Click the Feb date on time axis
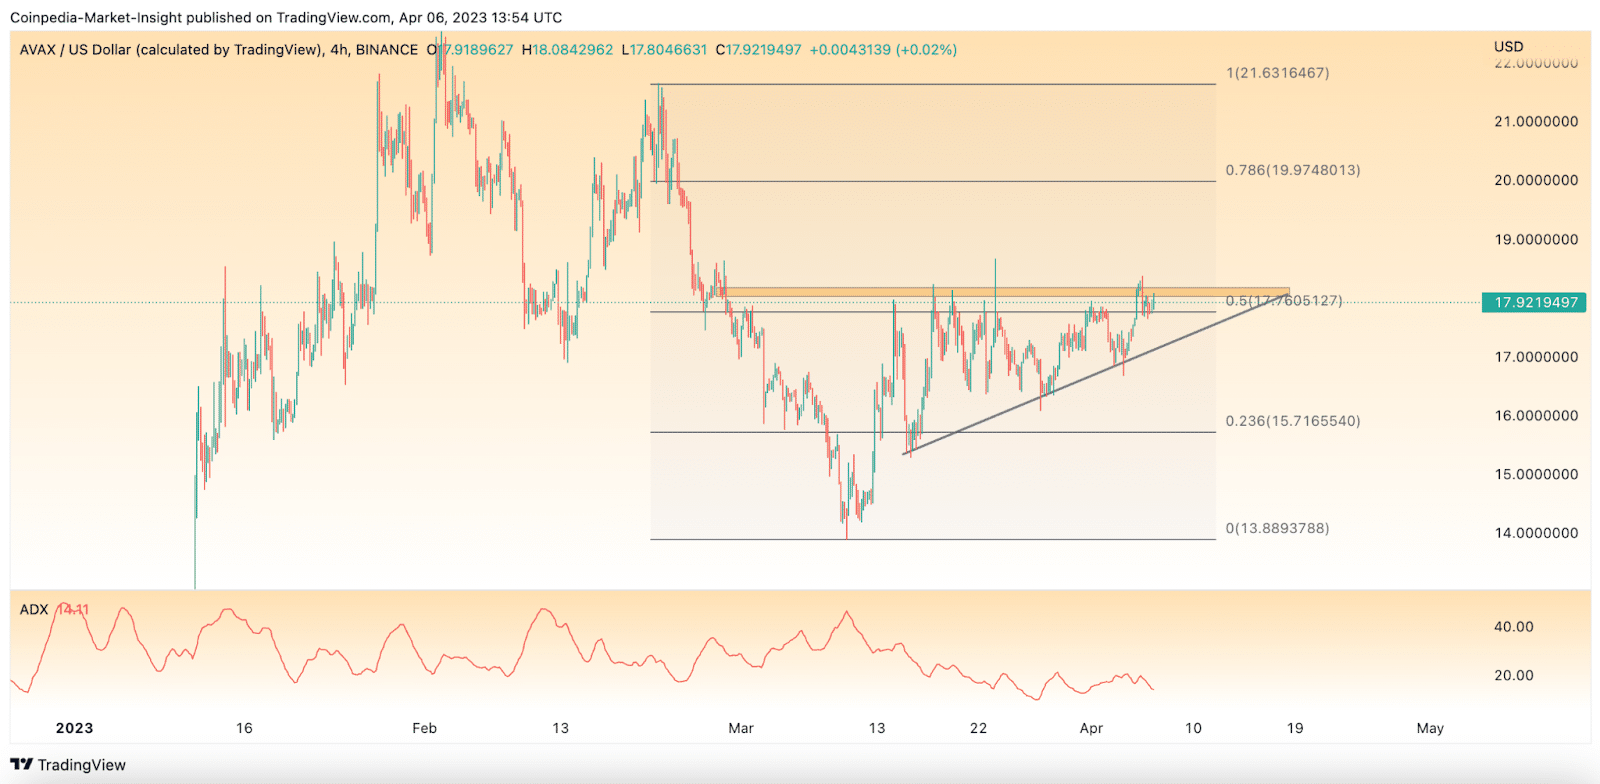This screenshot has height=784, width=1600. 424,728
